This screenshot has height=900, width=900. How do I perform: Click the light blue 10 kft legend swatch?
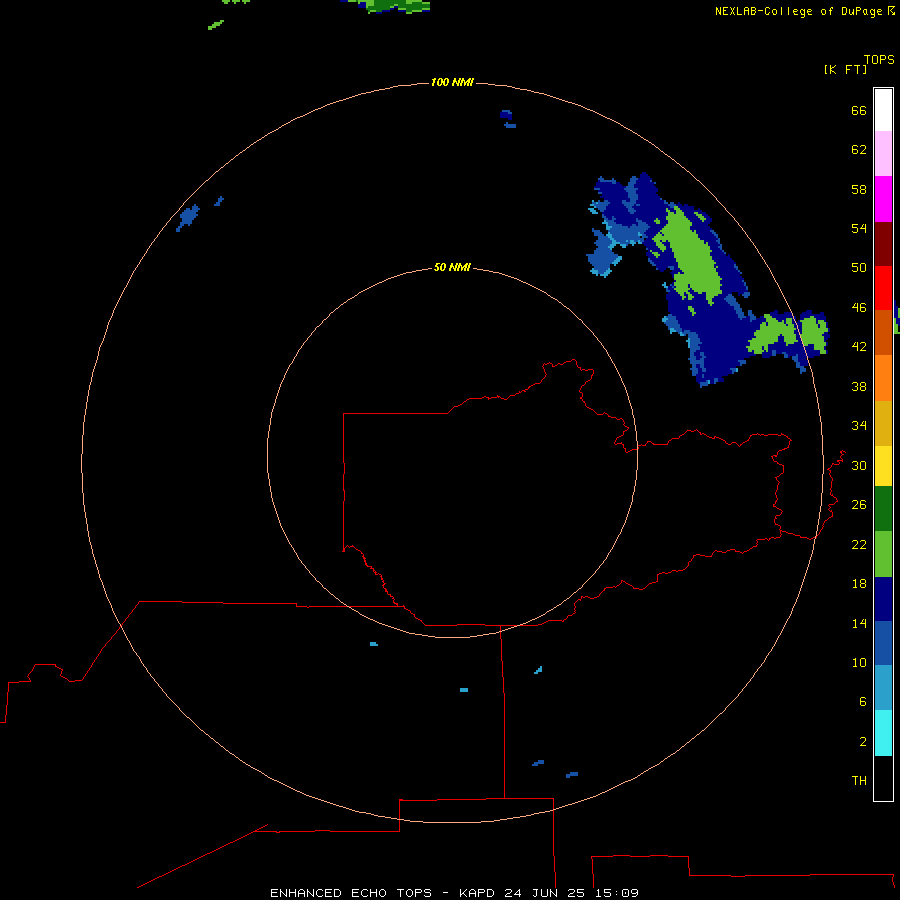pos(883,688)
